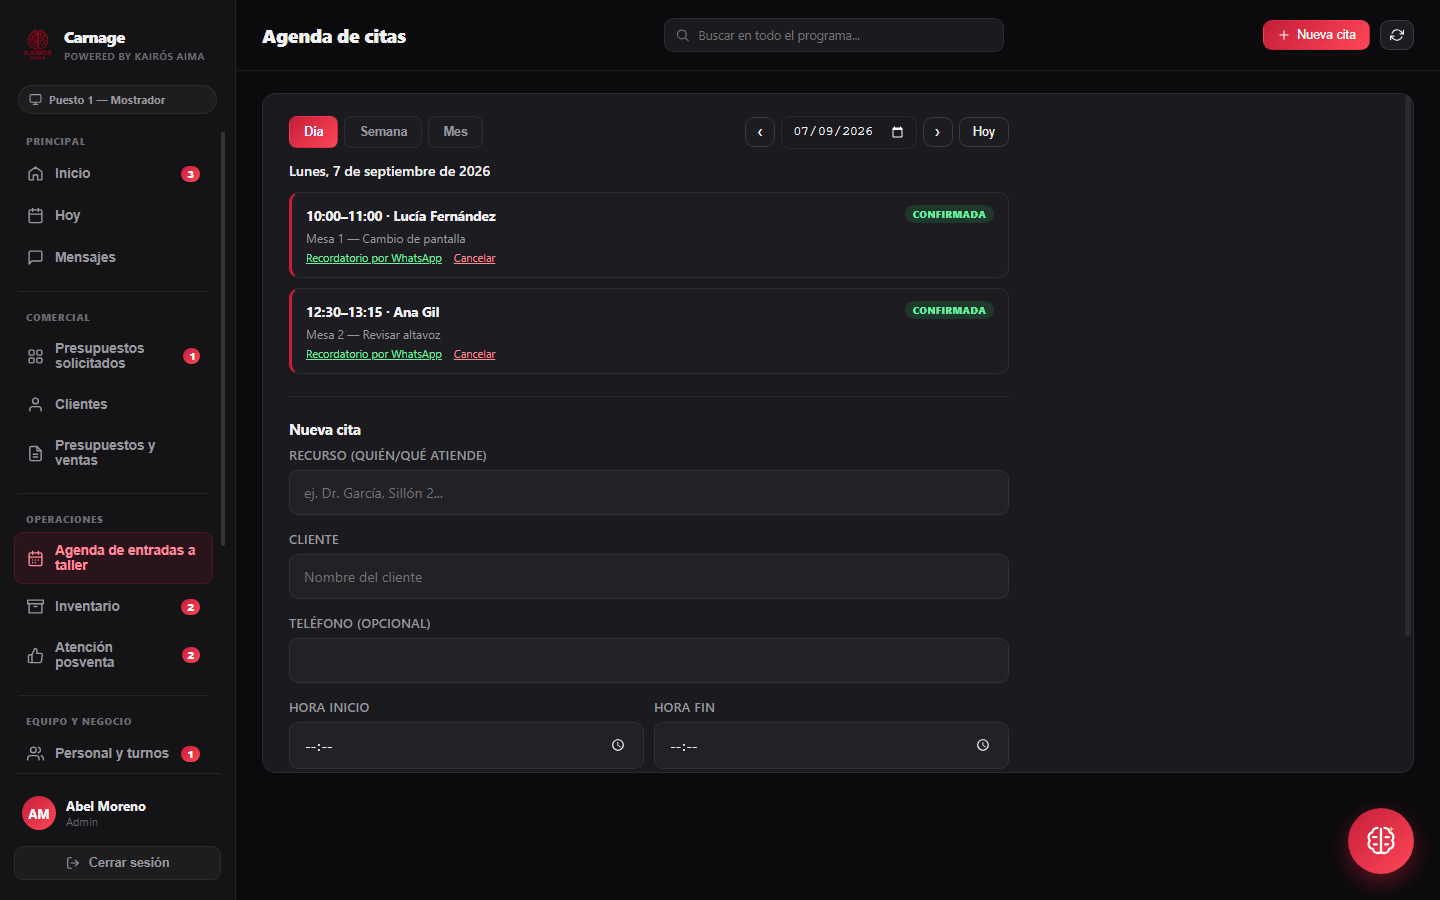Click the Carnage logo icon
The height and width of the screenshot is (900, 1440).
tap(38, 44)
